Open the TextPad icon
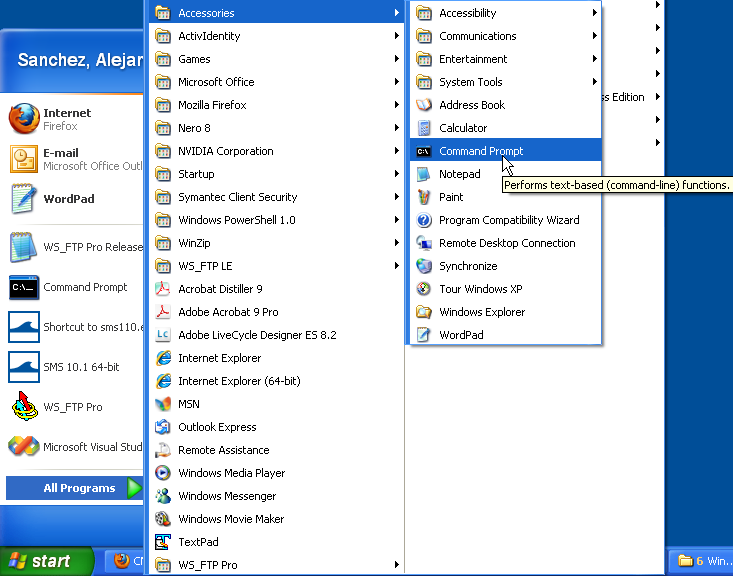 coord(163,542)
